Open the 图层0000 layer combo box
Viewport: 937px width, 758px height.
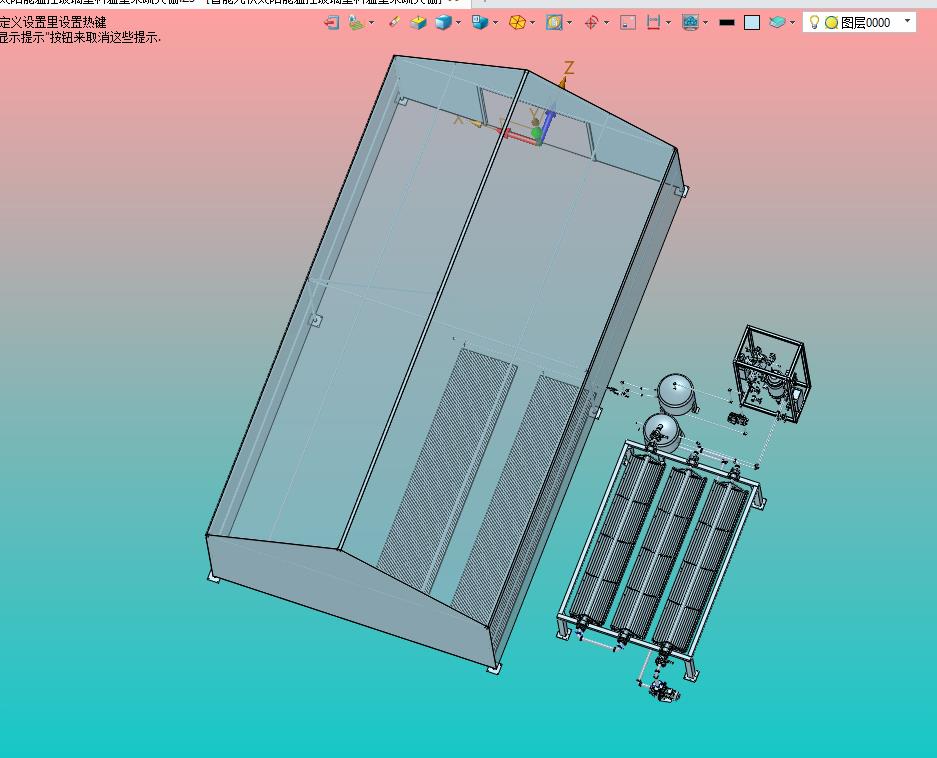(859, 22)
